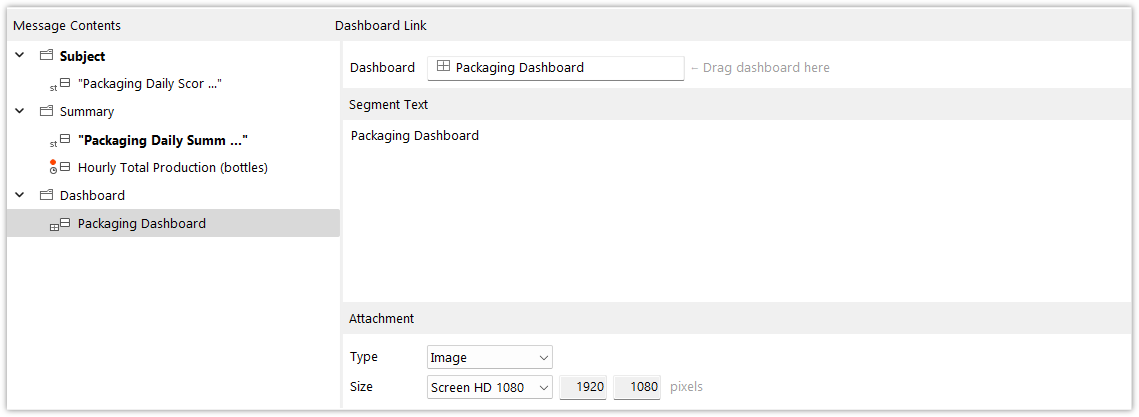Click the width field showing 1920
This screenshot has width=1139, height=417.
(583, 387)
